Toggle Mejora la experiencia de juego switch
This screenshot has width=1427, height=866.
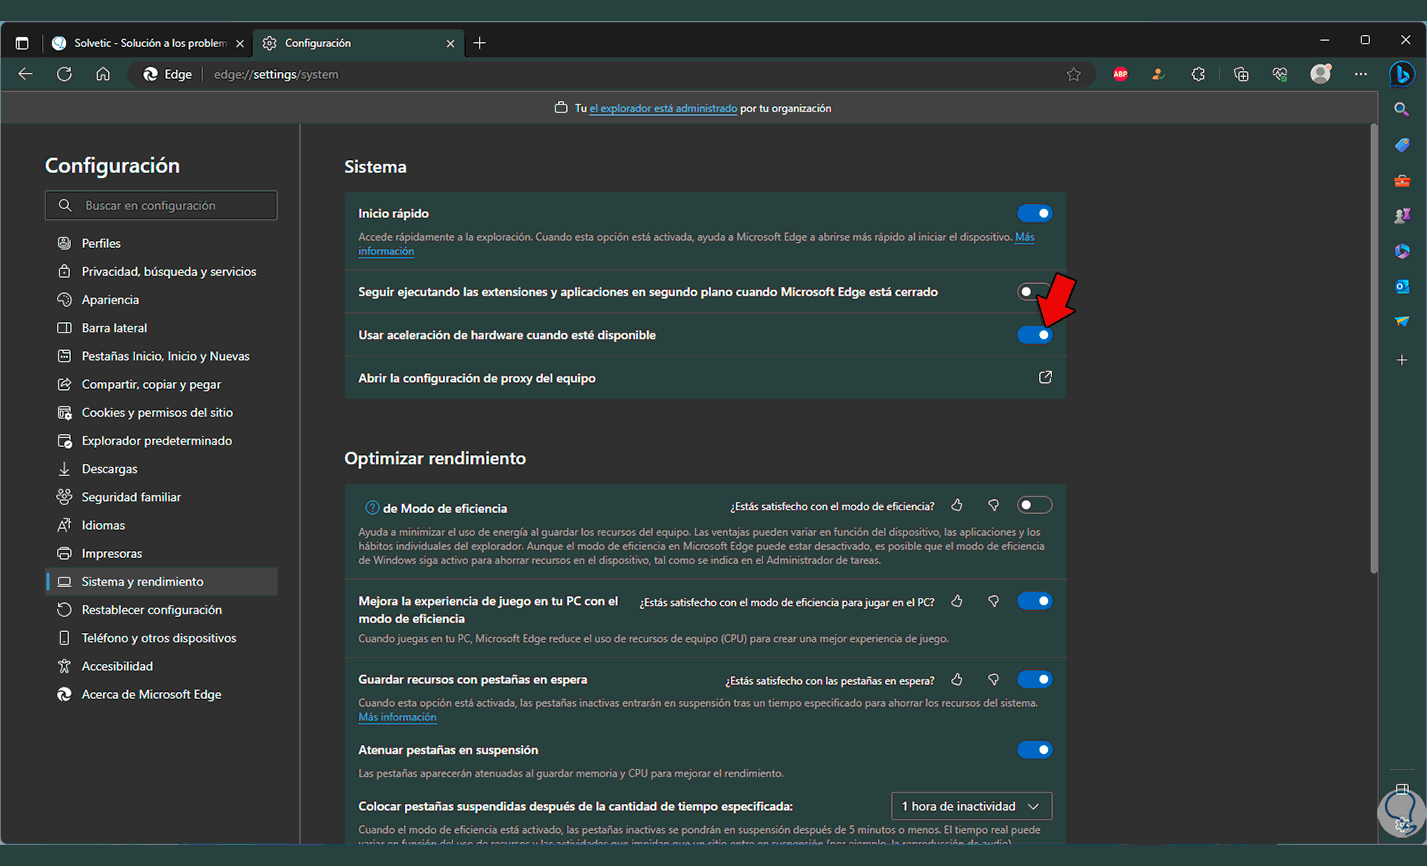click(x=1034, y=601)
